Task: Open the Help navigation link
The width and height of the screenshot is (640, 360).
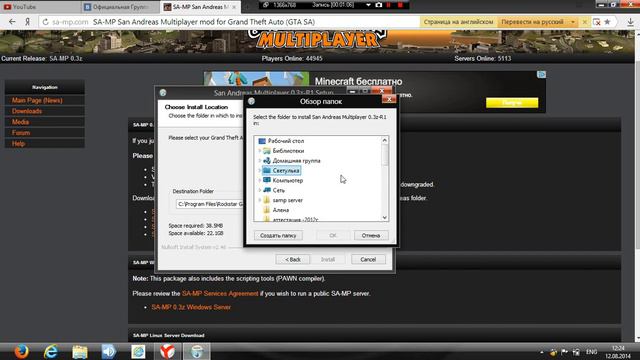Action: click(x=18, y=144)
